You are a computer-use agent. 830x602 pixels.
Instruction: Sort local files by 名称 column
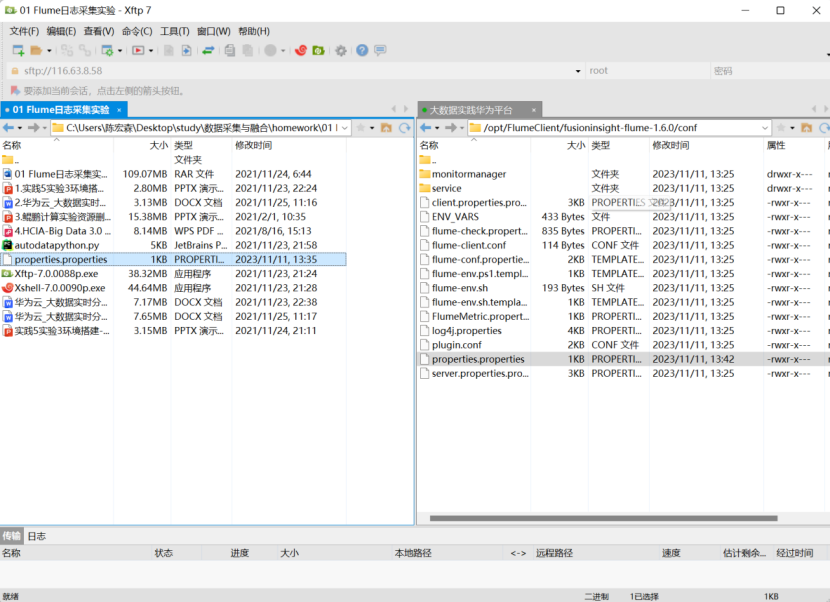click(x=57, y=145)
